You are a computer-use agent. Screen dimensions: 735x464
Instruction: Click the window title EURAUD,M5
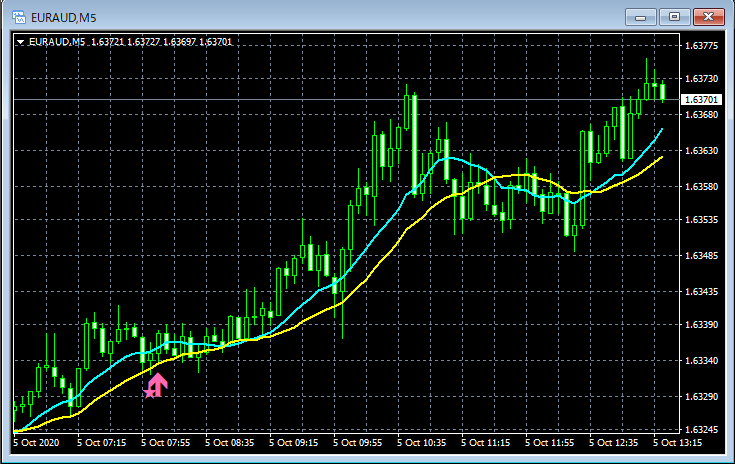click(x=63, y=18)
